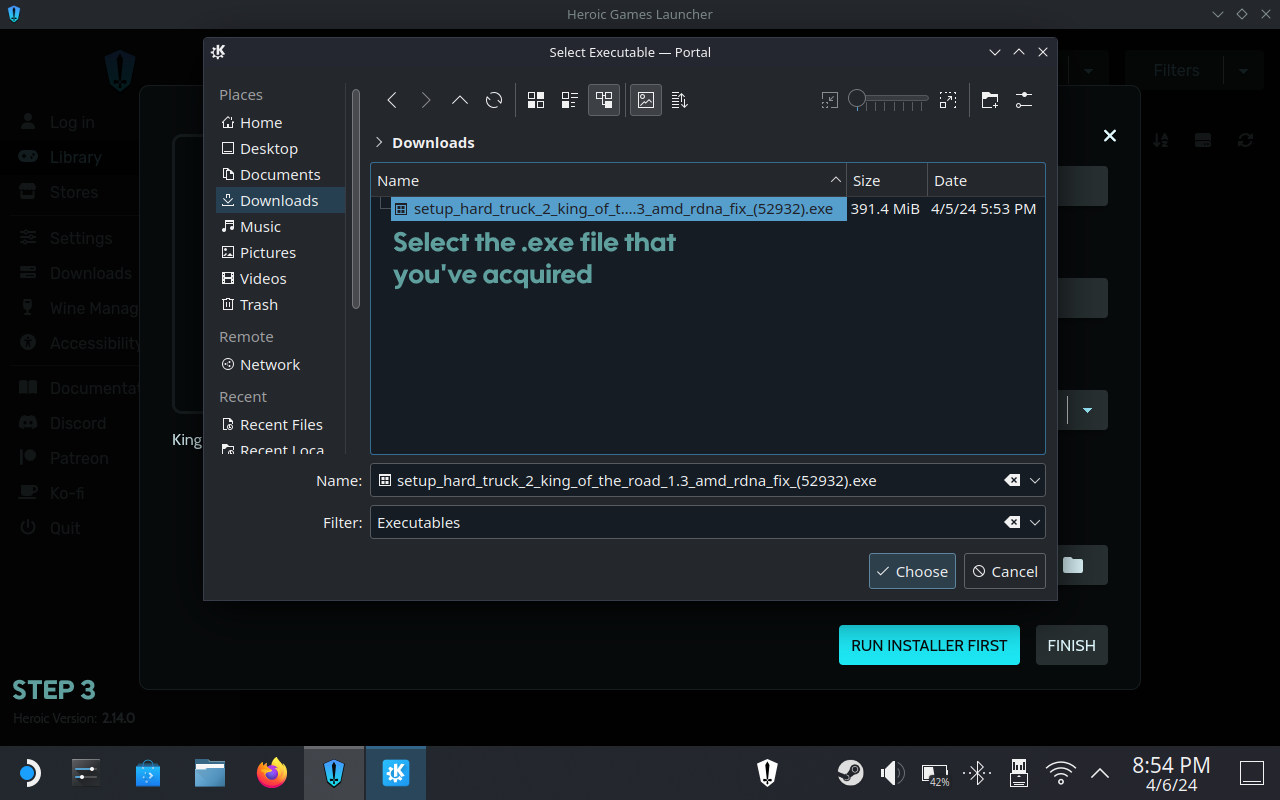1280x800 pixels.
Task: Select the setup_hard_truck_2 exe file
Action: click(x=622, y=209)
